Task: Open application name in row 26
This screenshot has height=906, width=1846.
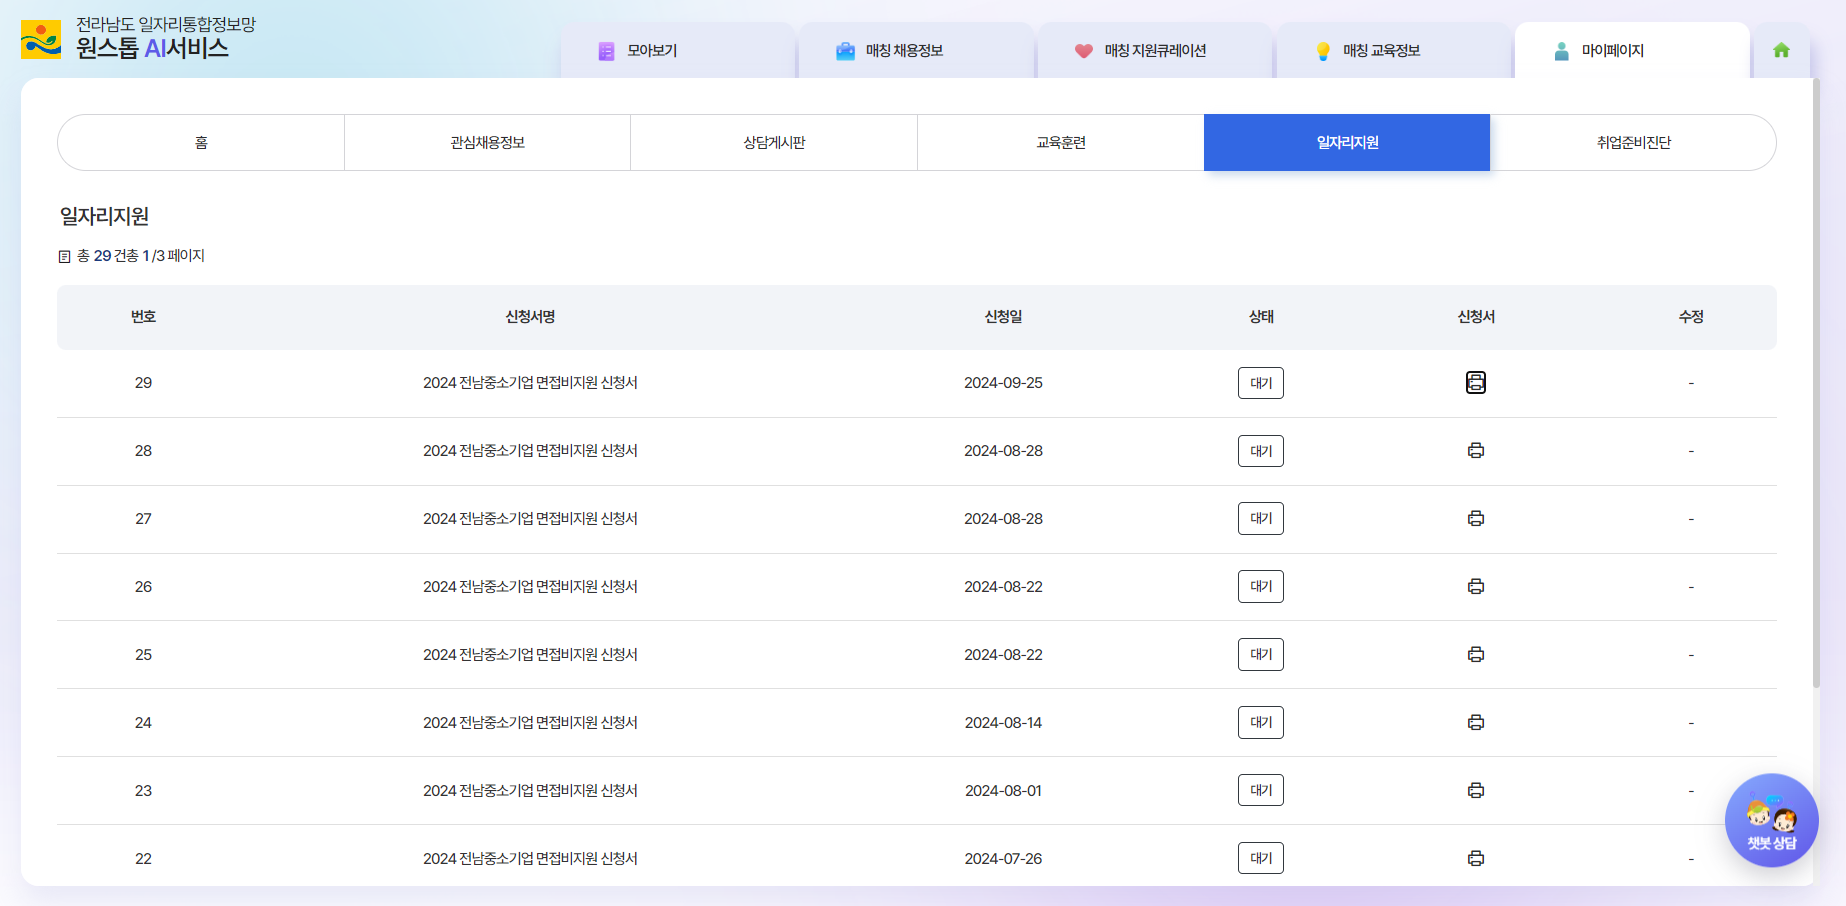Action: 530,587
